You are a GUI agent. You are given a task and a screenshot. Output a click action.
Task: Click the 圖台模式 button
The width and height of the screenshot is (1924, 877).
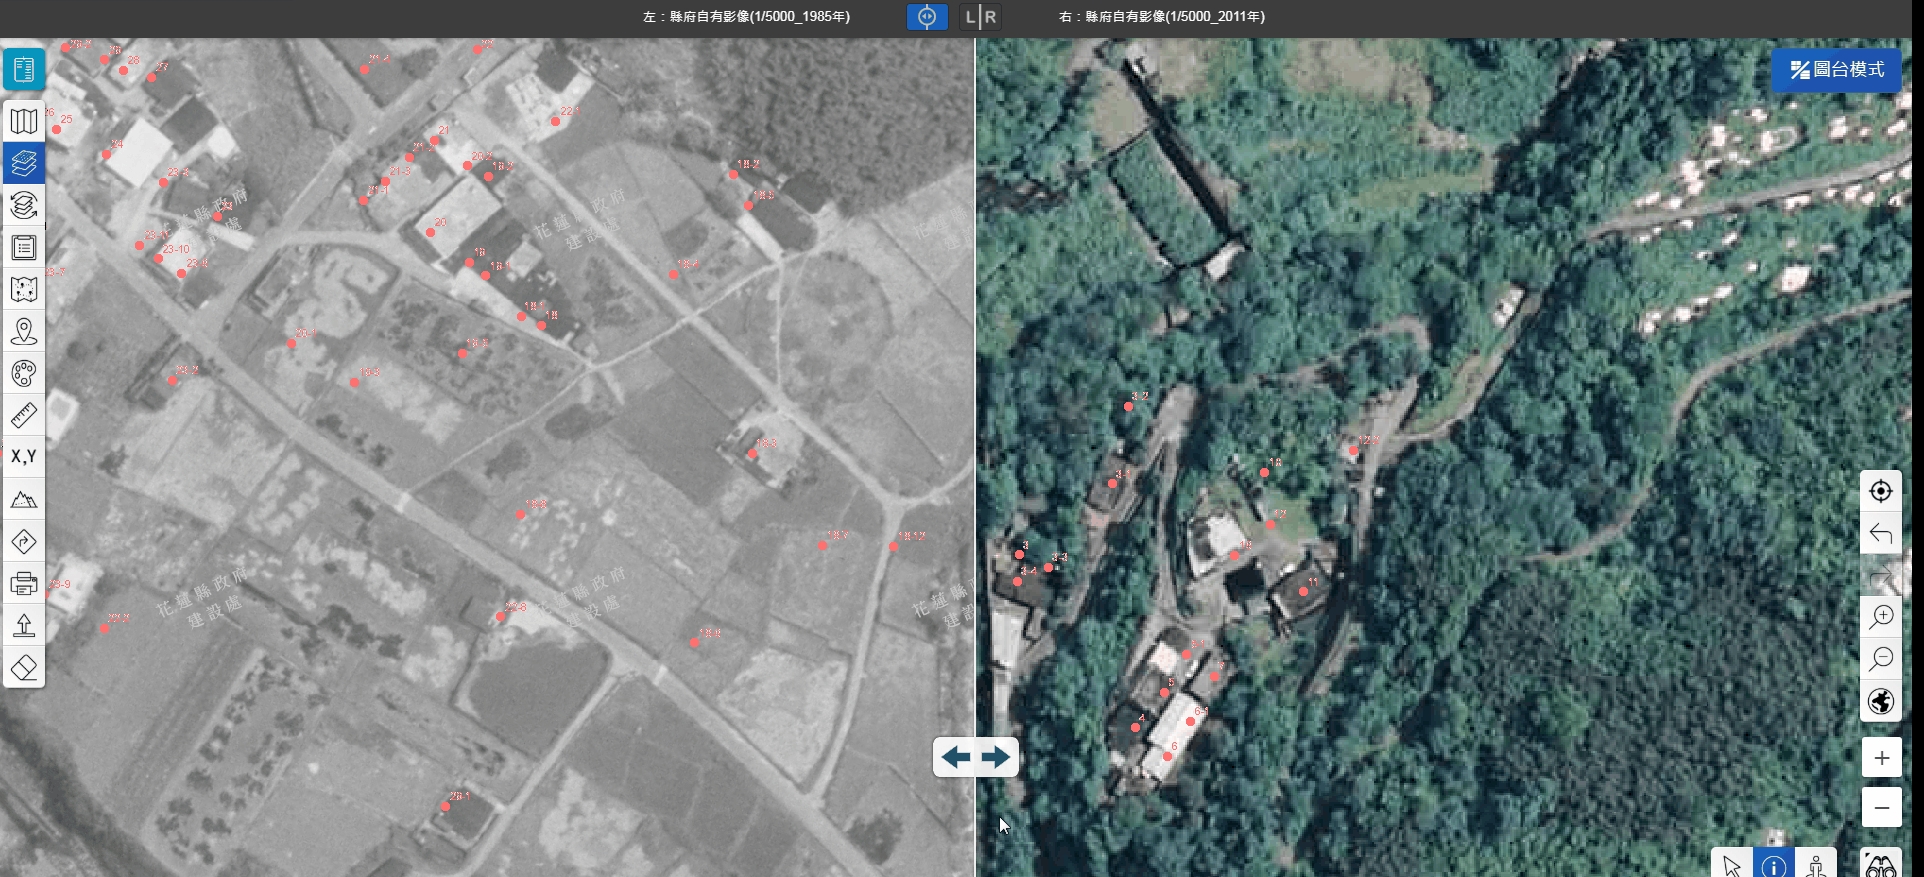(x=1836, y=70)
